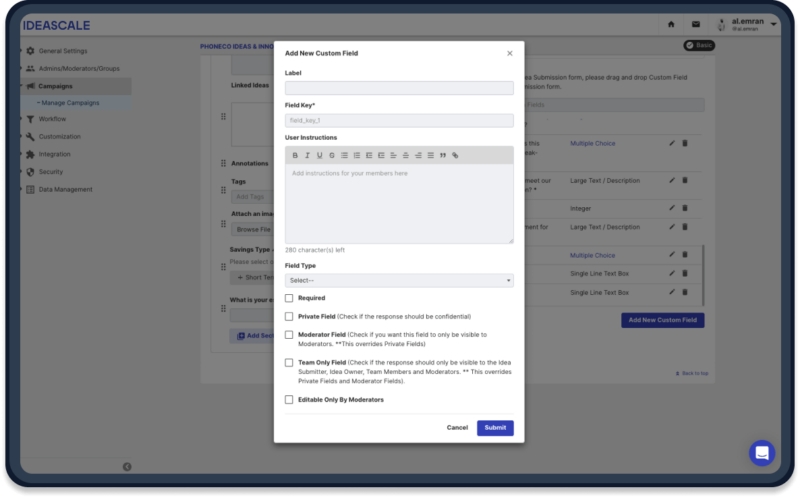
Task: Submit the new custom field
Action: pos(495,428)
